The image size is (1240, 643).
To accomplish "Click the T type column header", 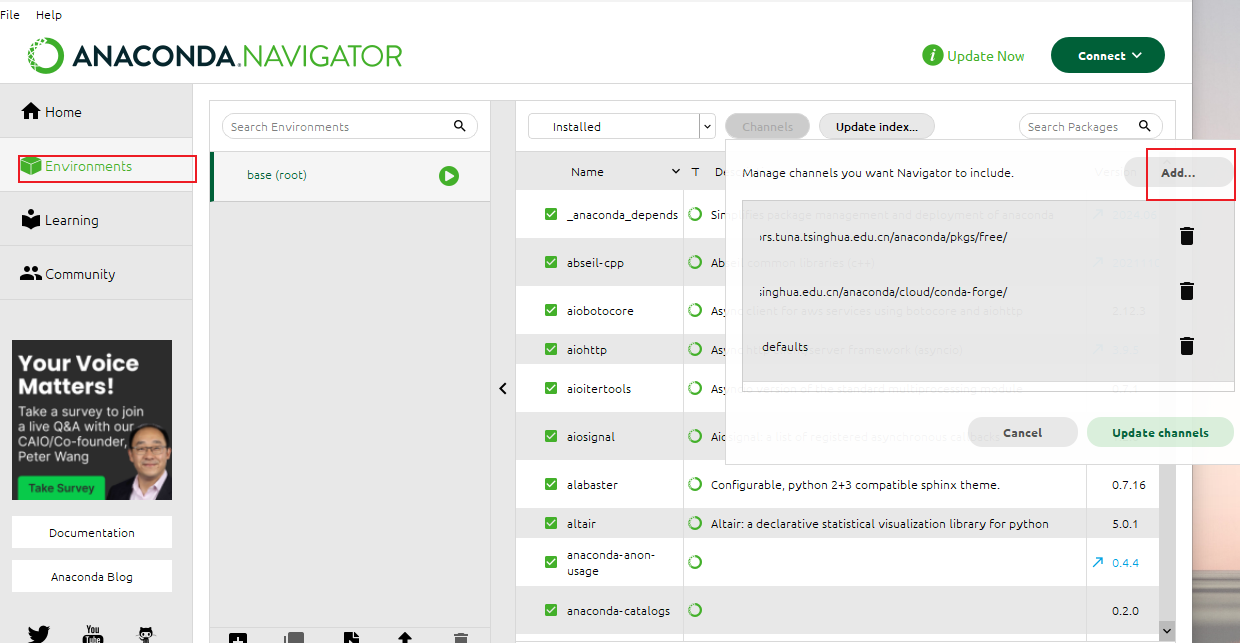I will (696, 172).
